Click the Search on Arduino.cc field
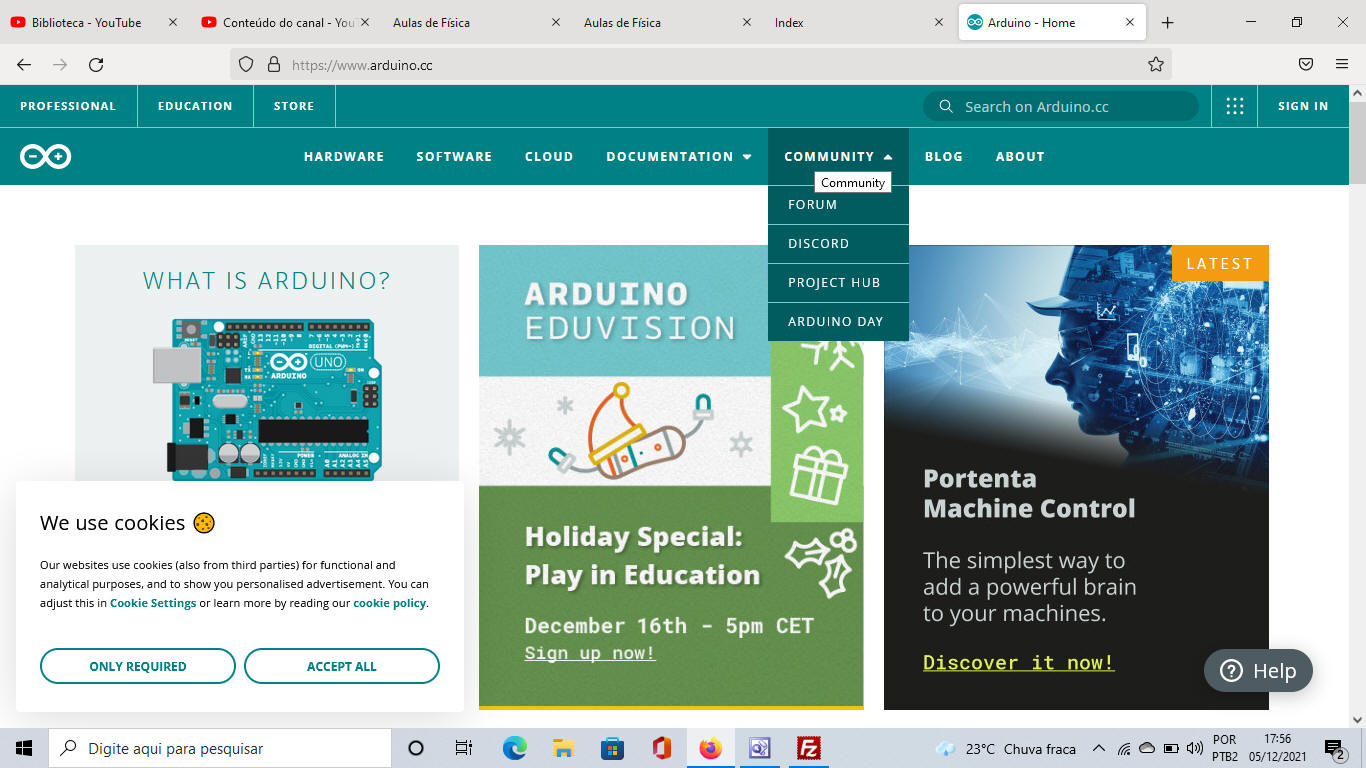The width and height of the screenshot is (1366, 768). coord(1070,106)
